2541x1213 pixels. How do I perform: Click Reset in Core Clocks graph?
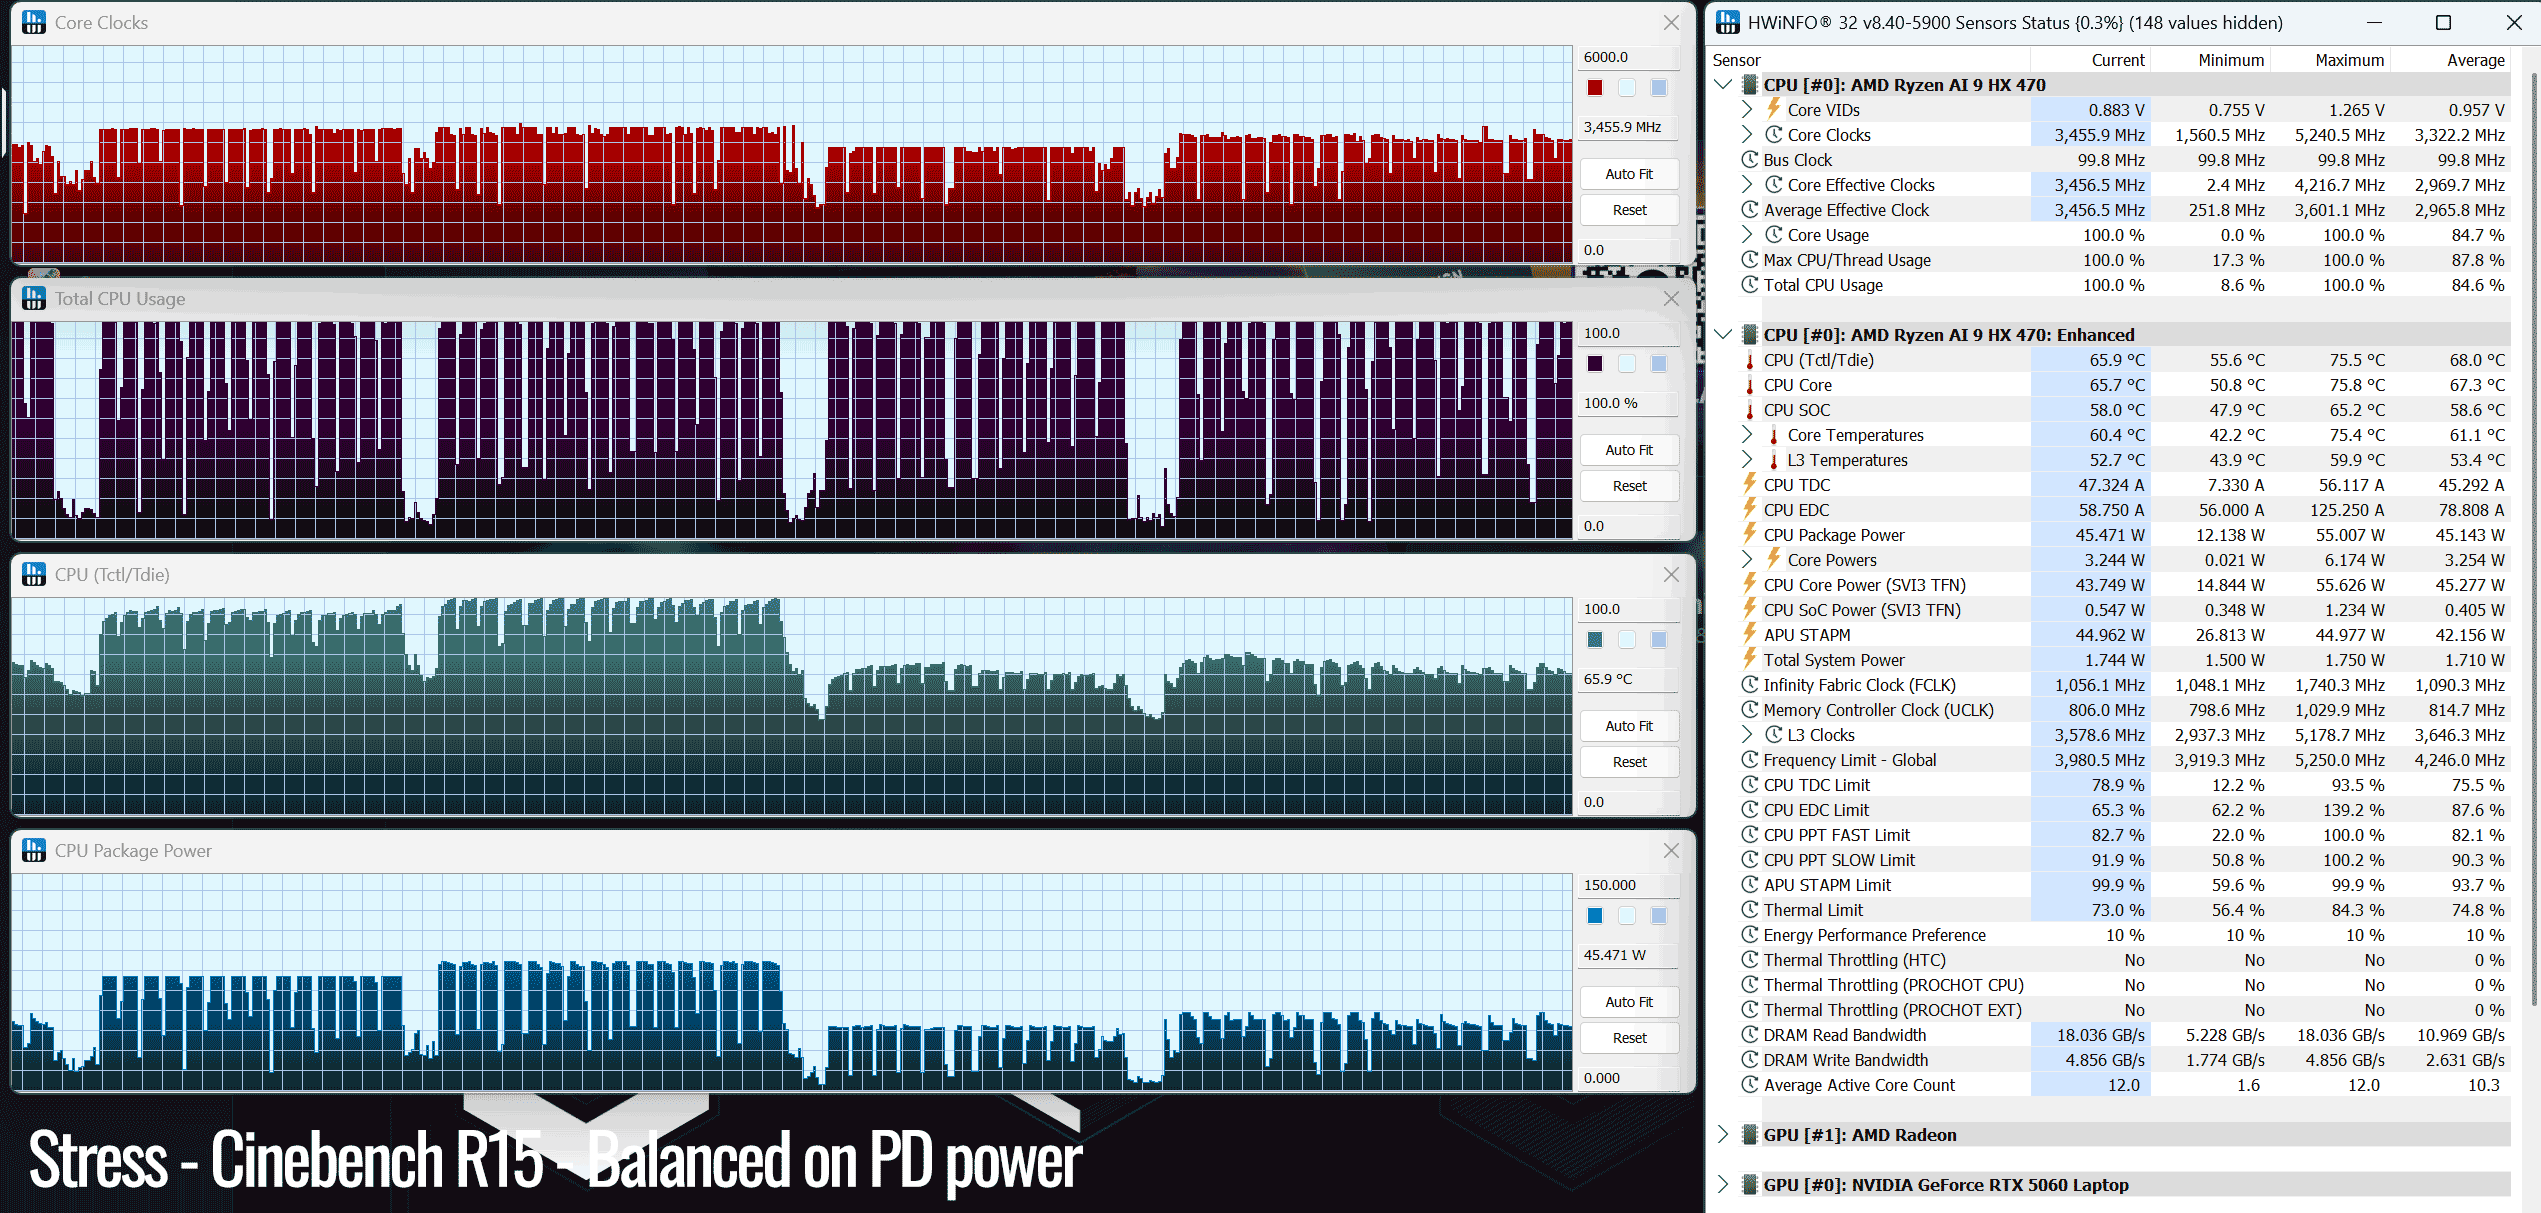pos(1629,210)
